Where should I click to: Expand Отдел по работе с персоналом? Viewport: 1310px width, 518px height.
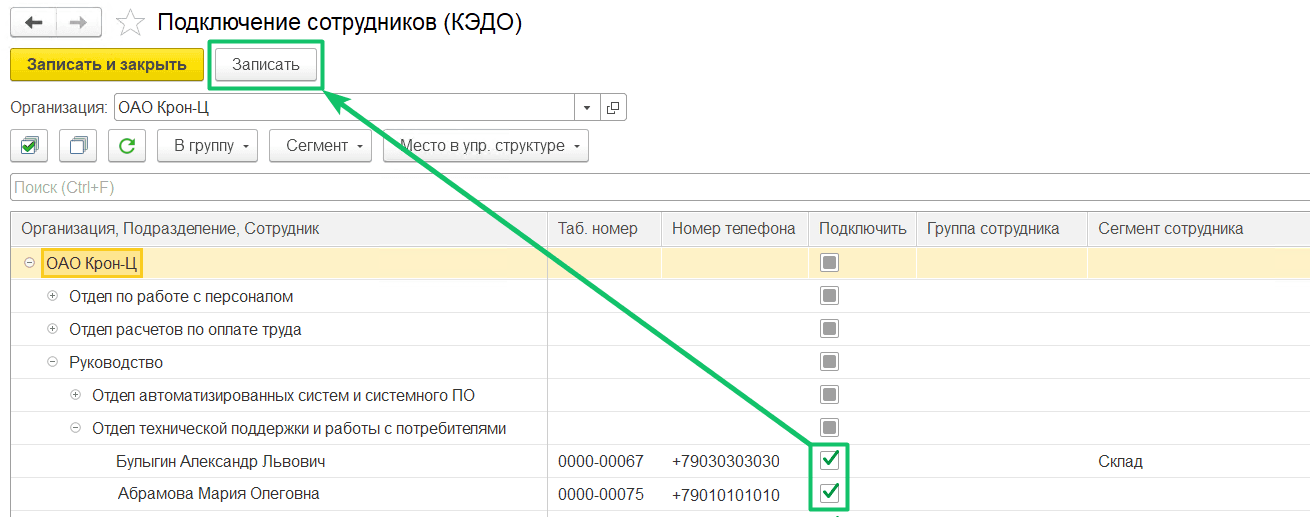52,297
